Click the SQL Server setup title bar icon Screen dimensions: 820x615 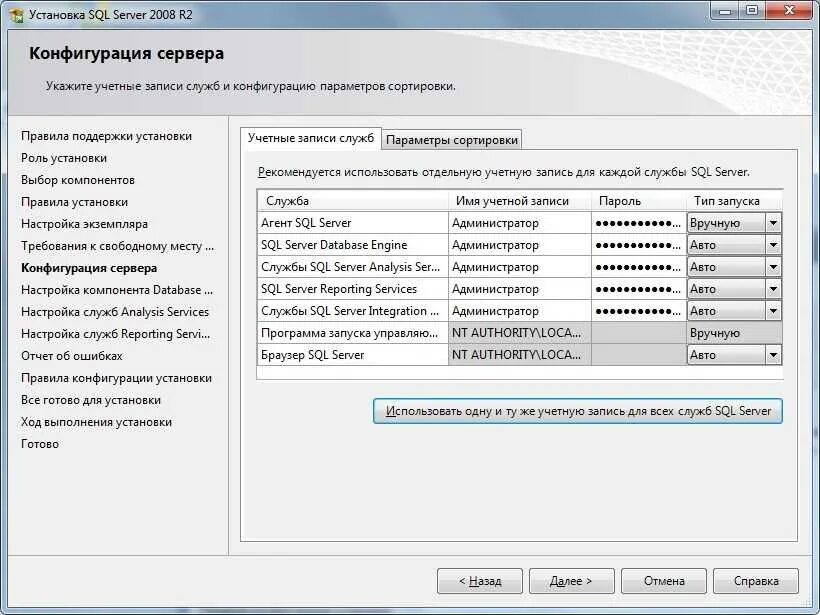[x=17, y=15]
